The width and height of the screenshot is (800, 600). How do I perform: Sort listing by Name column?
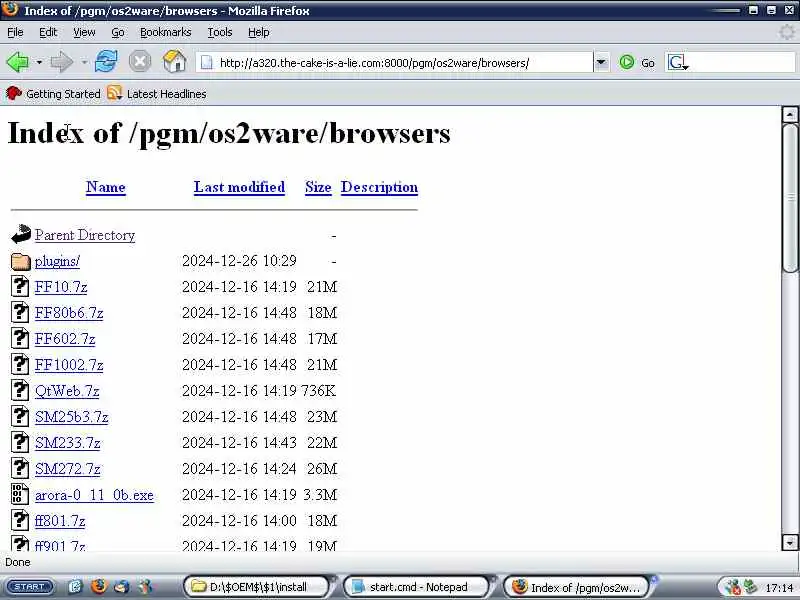106,187
